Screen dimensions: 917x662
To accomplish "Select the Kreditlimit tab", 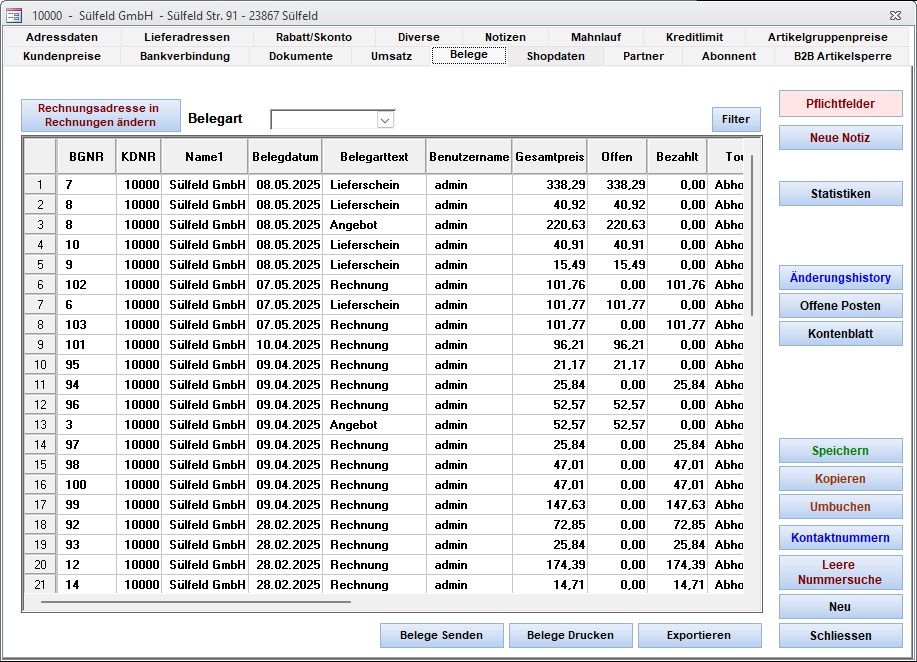I will (x=694, y=37).
